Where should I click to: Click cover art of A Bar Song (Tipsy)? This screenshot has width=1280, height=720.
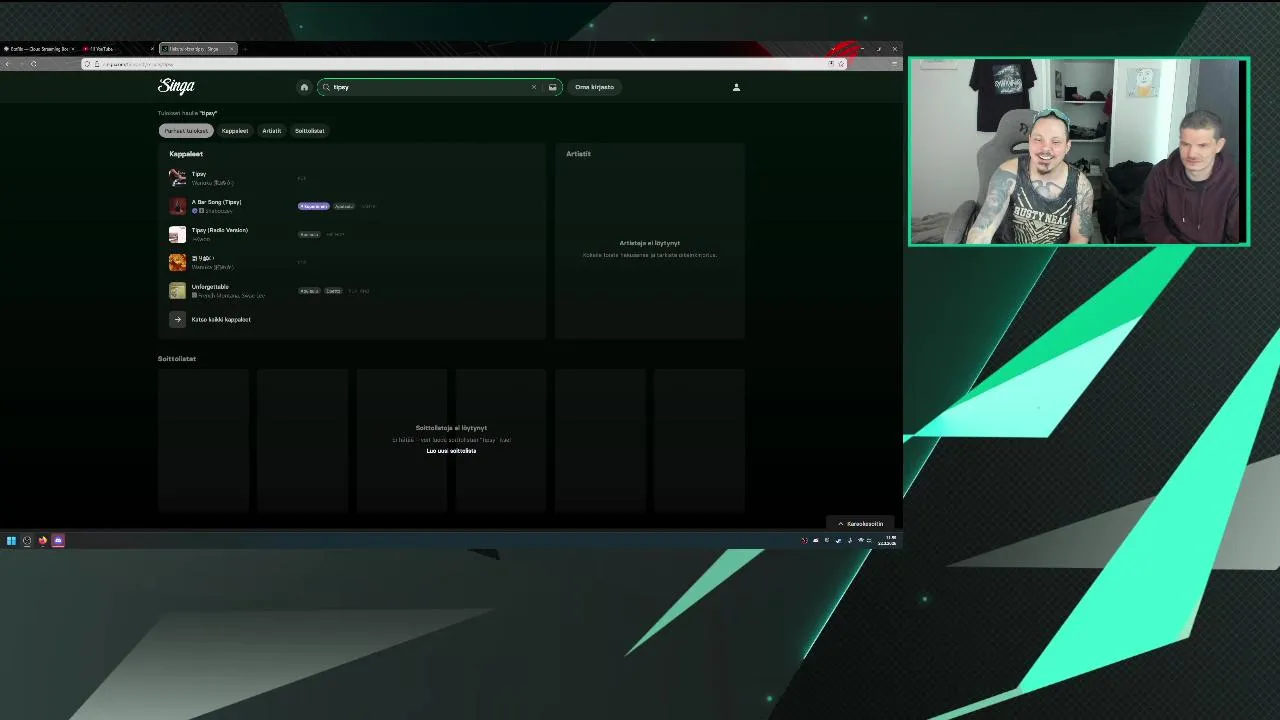pos(177,206)
